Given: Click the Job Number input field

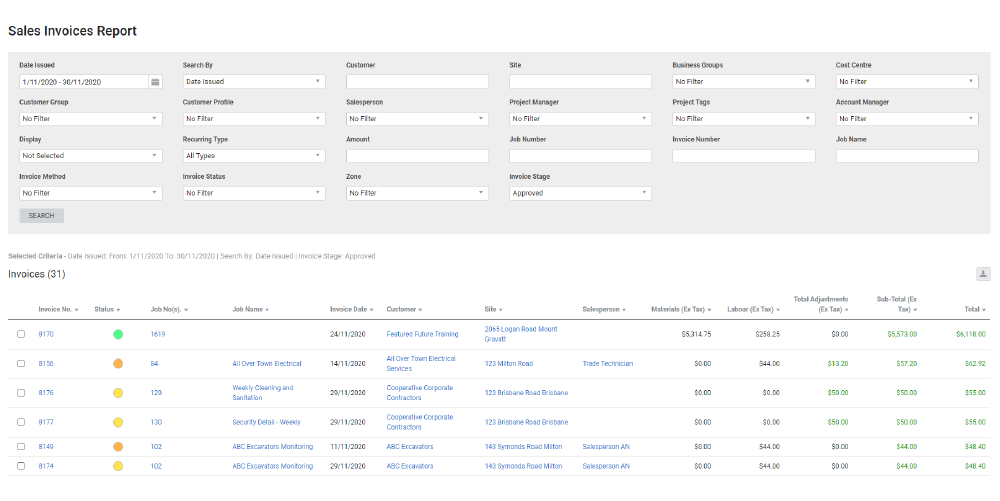Looking at the screenshot, I should 580,156.
